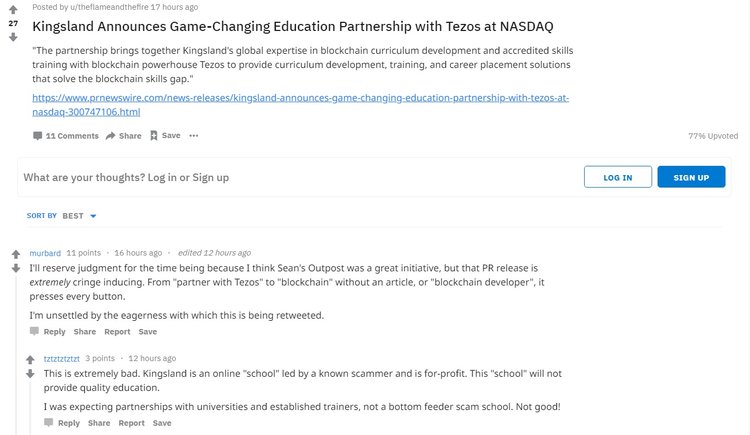750x435 pixels.
Task: Upvote murbard's comment
Action: [x=16, y=254]
